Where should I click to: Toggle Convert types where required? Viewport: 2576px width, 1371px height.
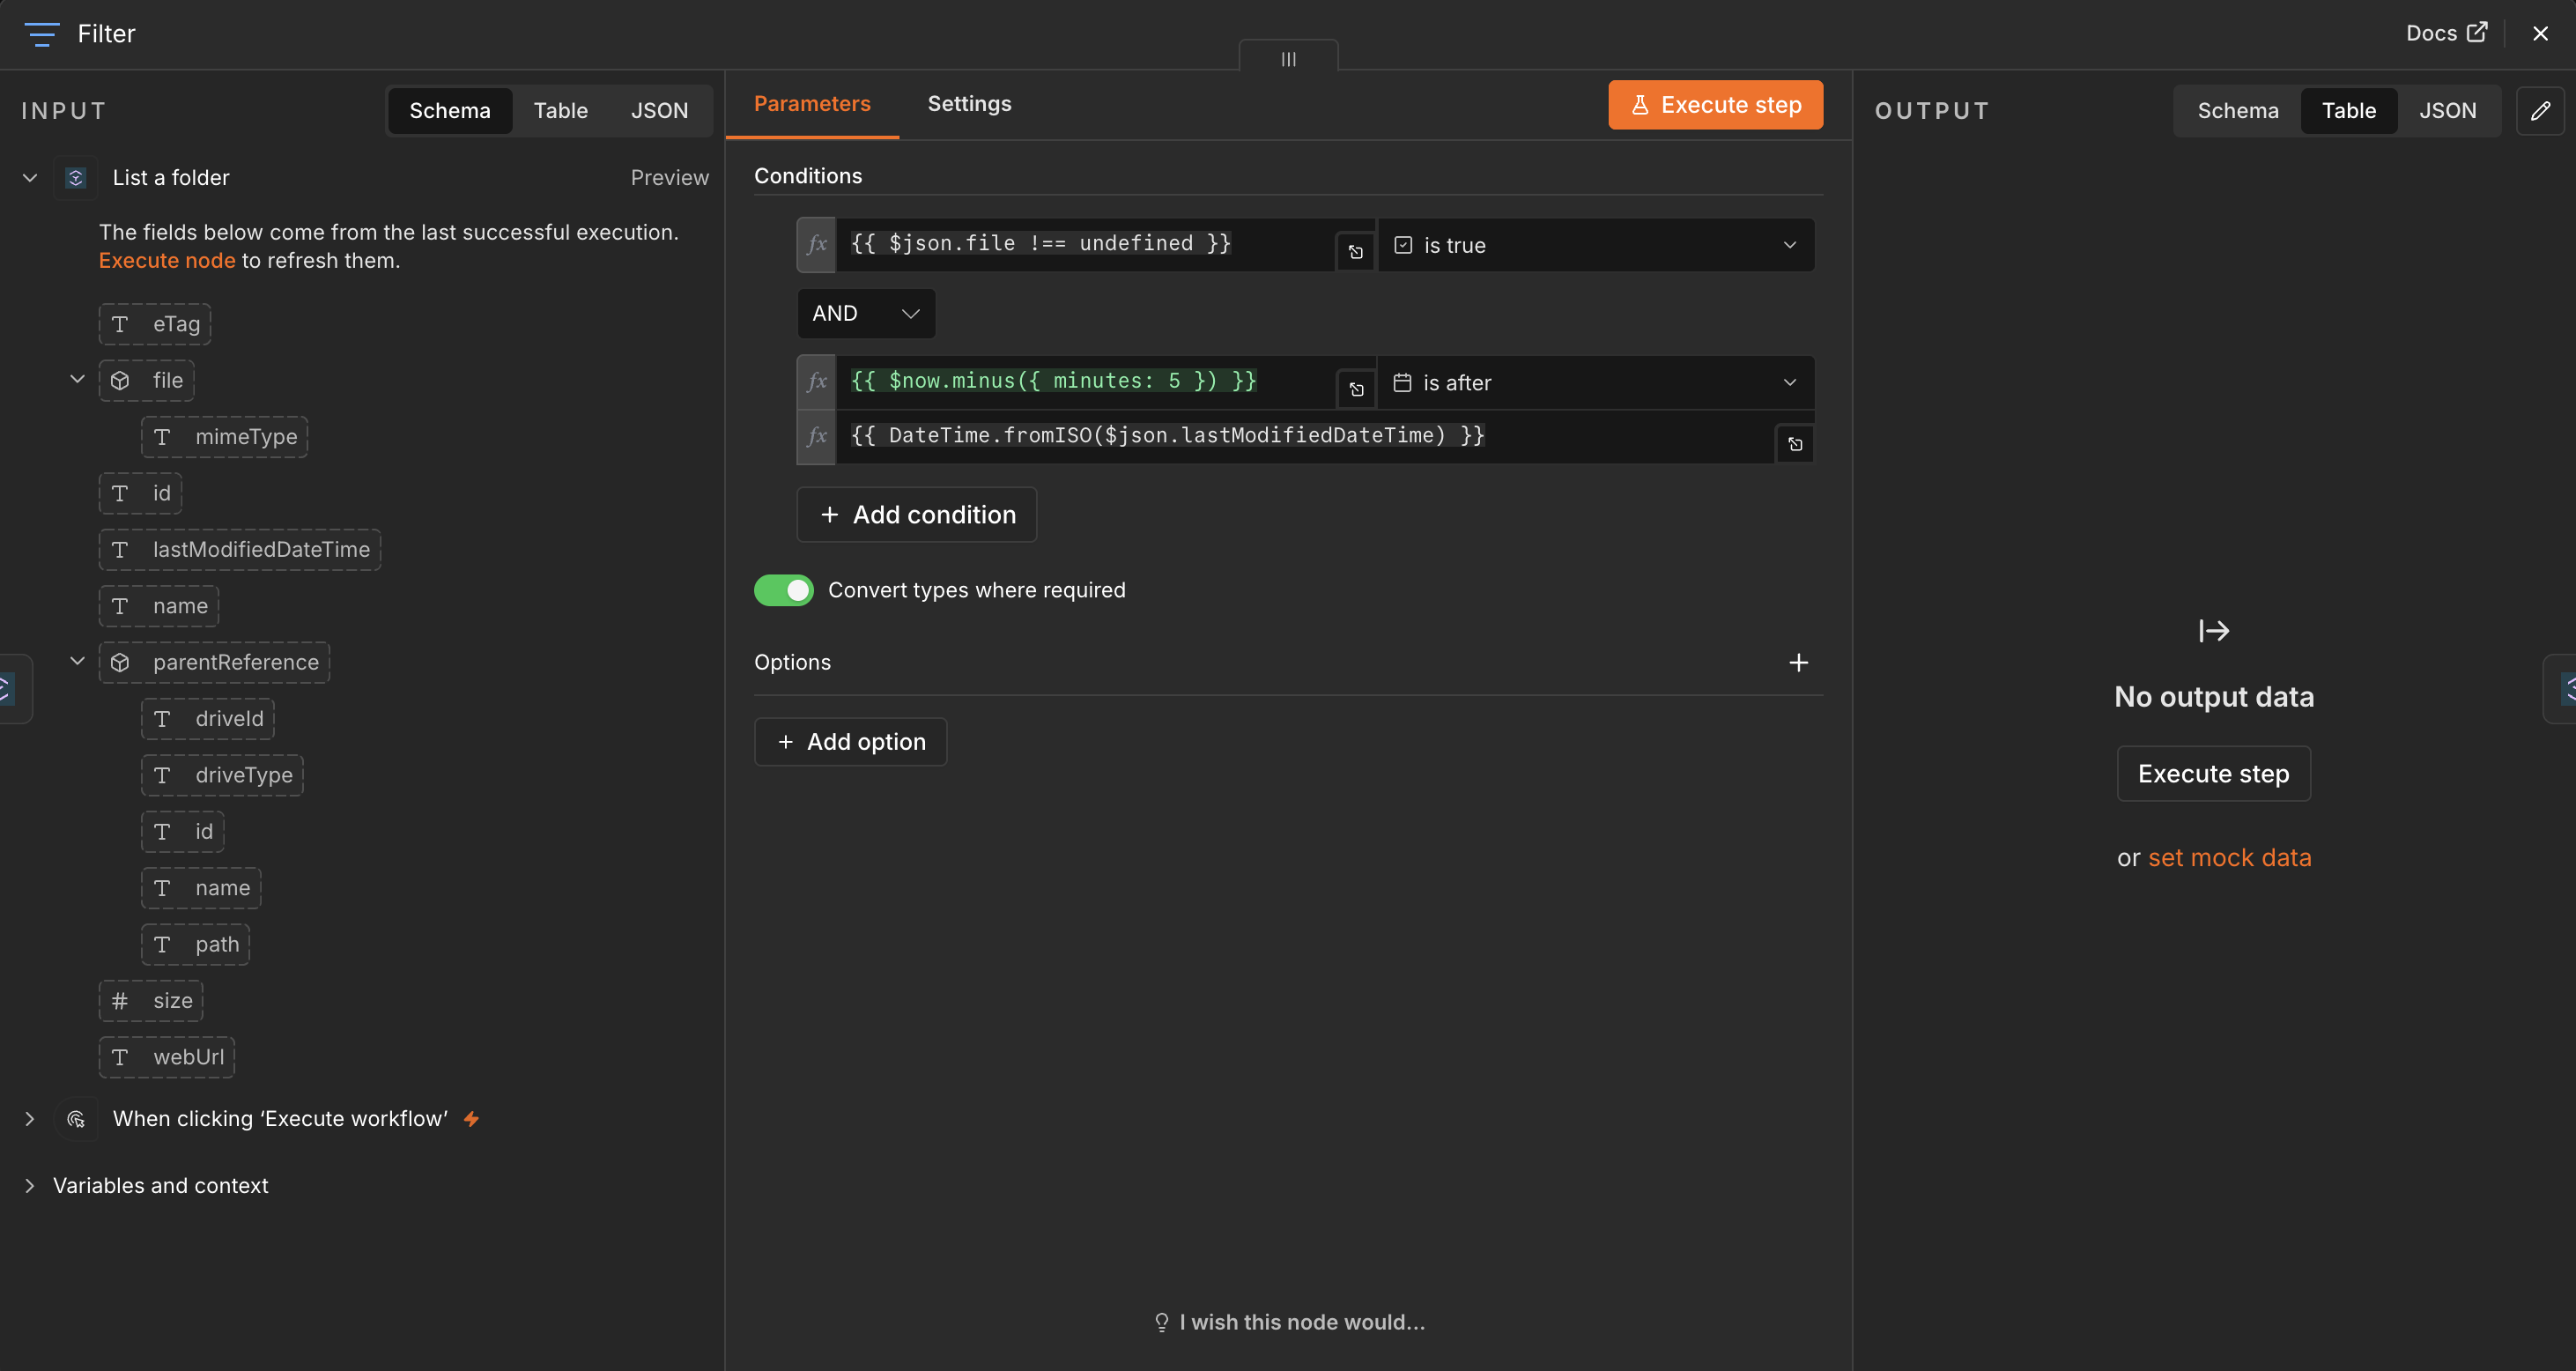[784, 590]
